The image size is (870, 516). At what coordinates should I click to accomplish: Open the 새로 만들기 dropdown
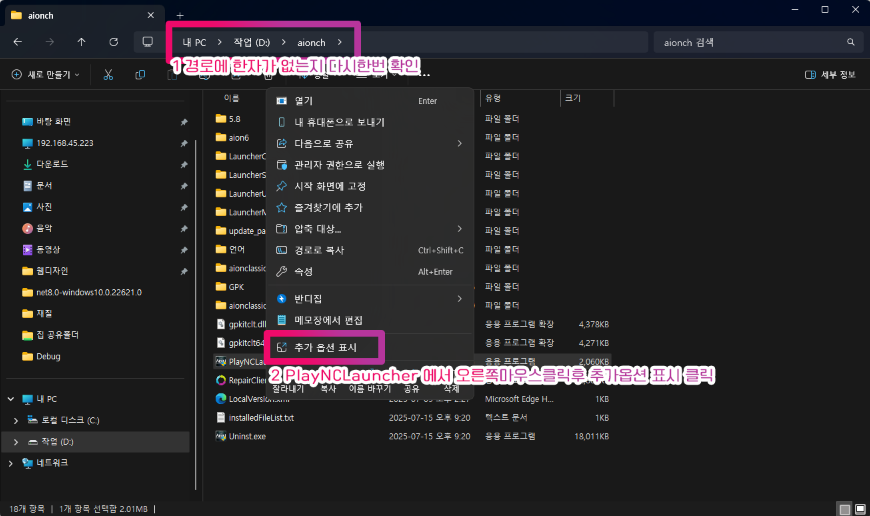48,75
